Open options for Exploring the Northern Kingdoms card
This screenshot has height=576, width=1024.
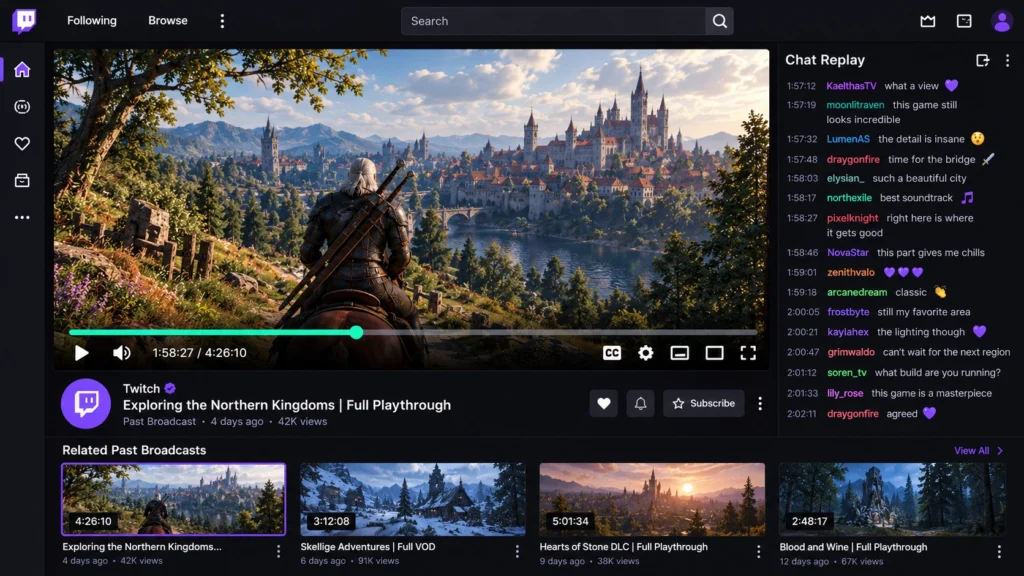click(x=278, y=552)
